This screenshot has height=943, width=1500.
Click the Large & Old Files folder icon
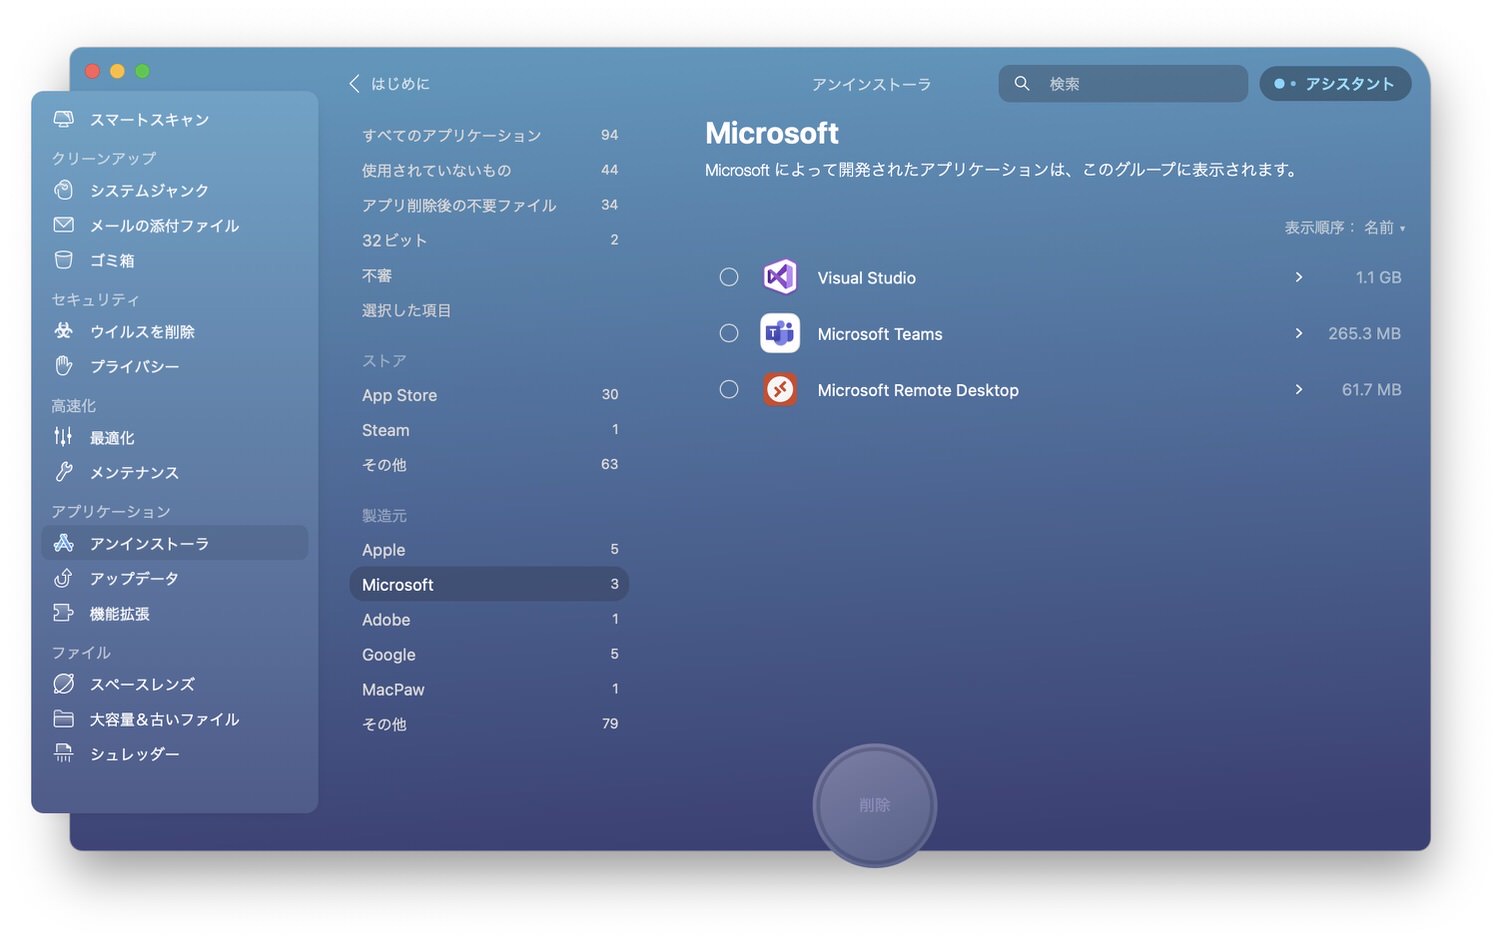tap(63, 719)
